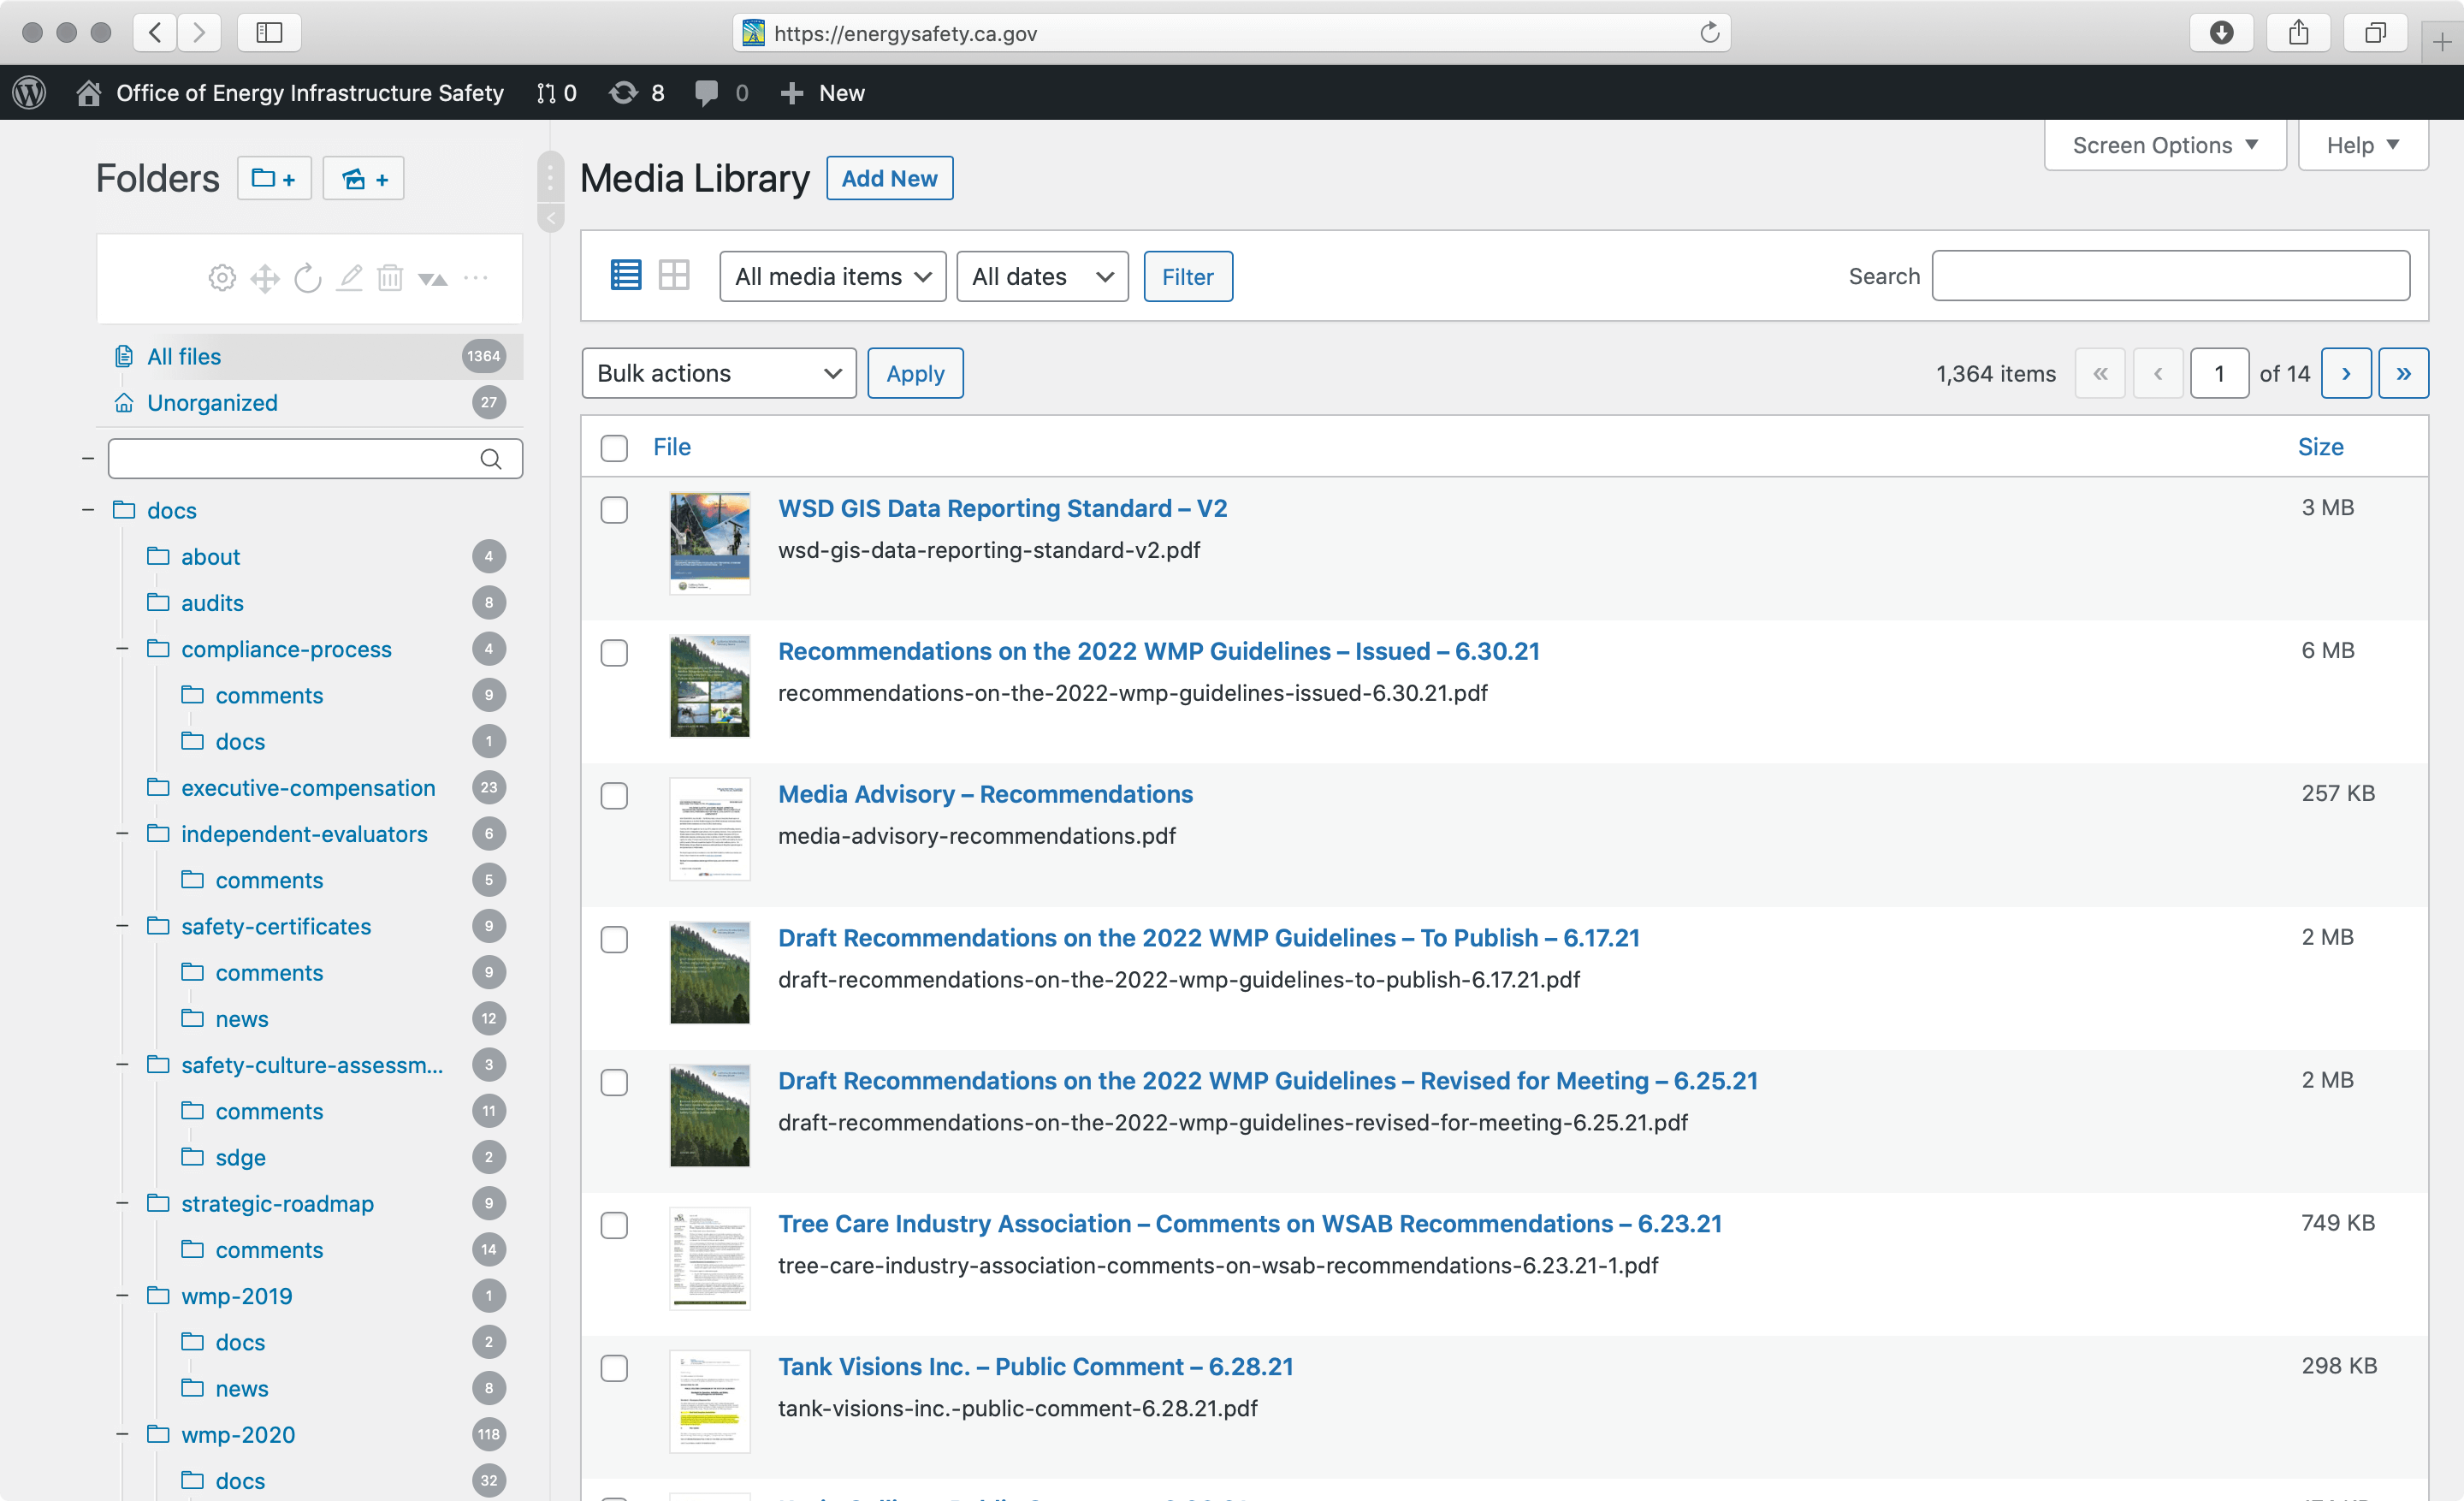
Task: Click the folder media upload icon
Action: (359, 178)
